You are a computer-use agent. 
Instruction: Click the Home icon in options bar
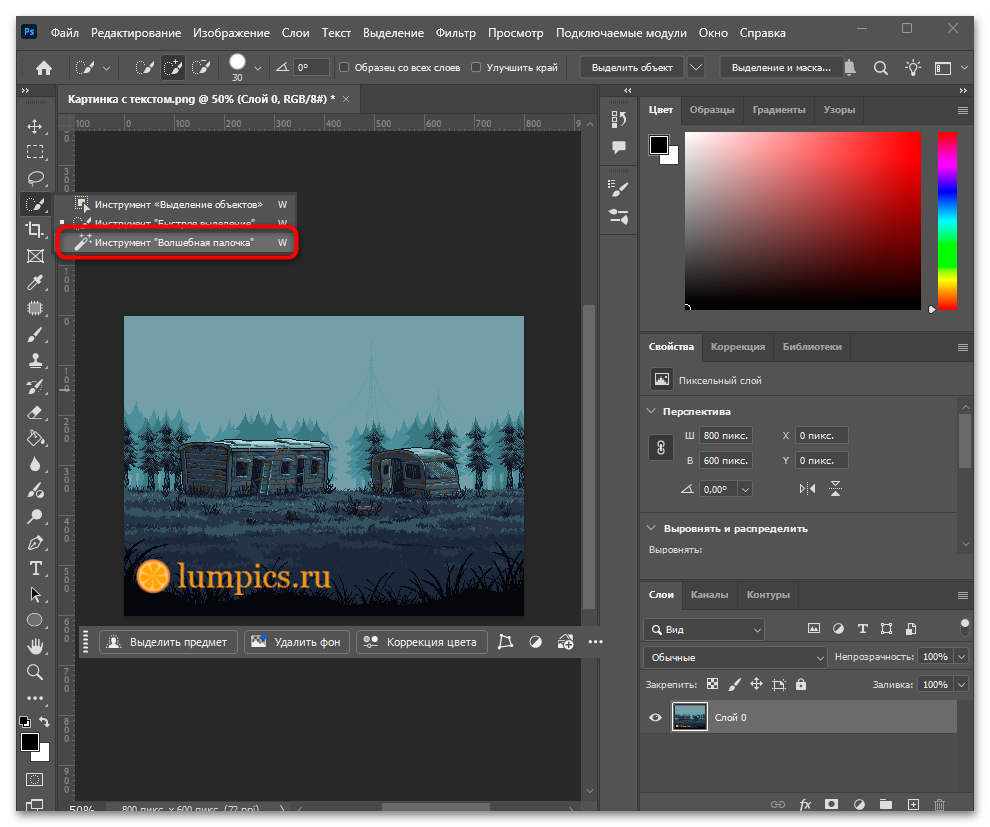[x=44, y=68]
